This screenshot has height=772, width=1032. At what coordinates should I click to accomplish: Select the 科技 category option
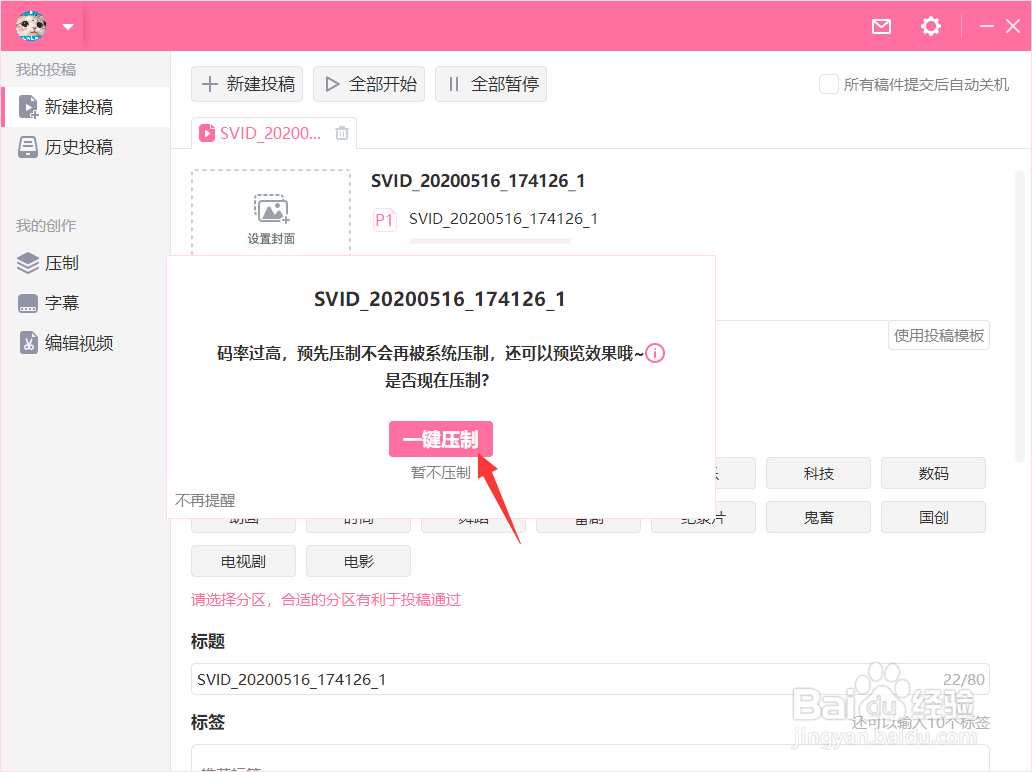tap(818, 473)
